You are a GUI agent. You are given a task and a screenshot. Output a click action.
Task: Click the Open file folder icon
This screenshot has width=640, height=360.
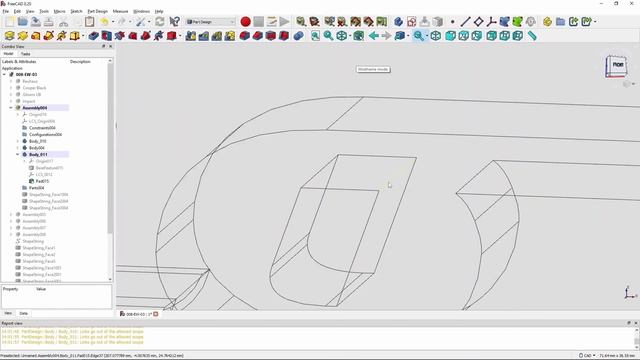point(23,22)
